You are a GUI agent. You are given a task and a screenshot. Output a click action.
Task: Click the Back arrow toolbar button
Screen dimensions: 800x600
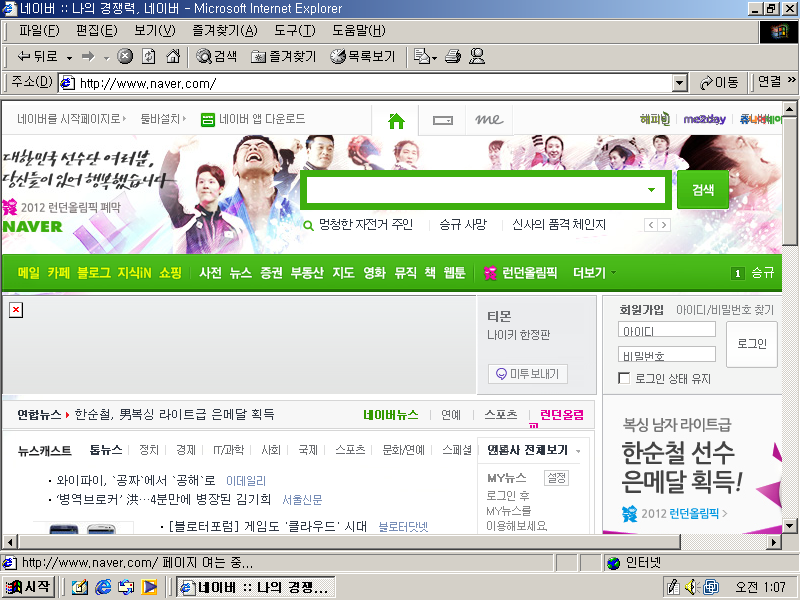(x=37, y=56)
